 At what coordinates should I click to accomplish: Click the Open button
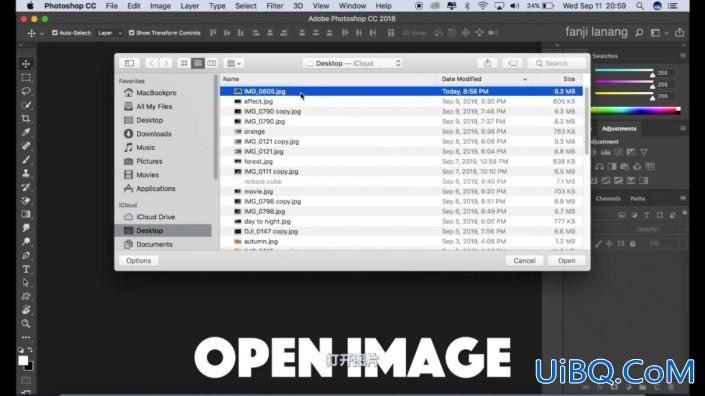pos(567,261)
